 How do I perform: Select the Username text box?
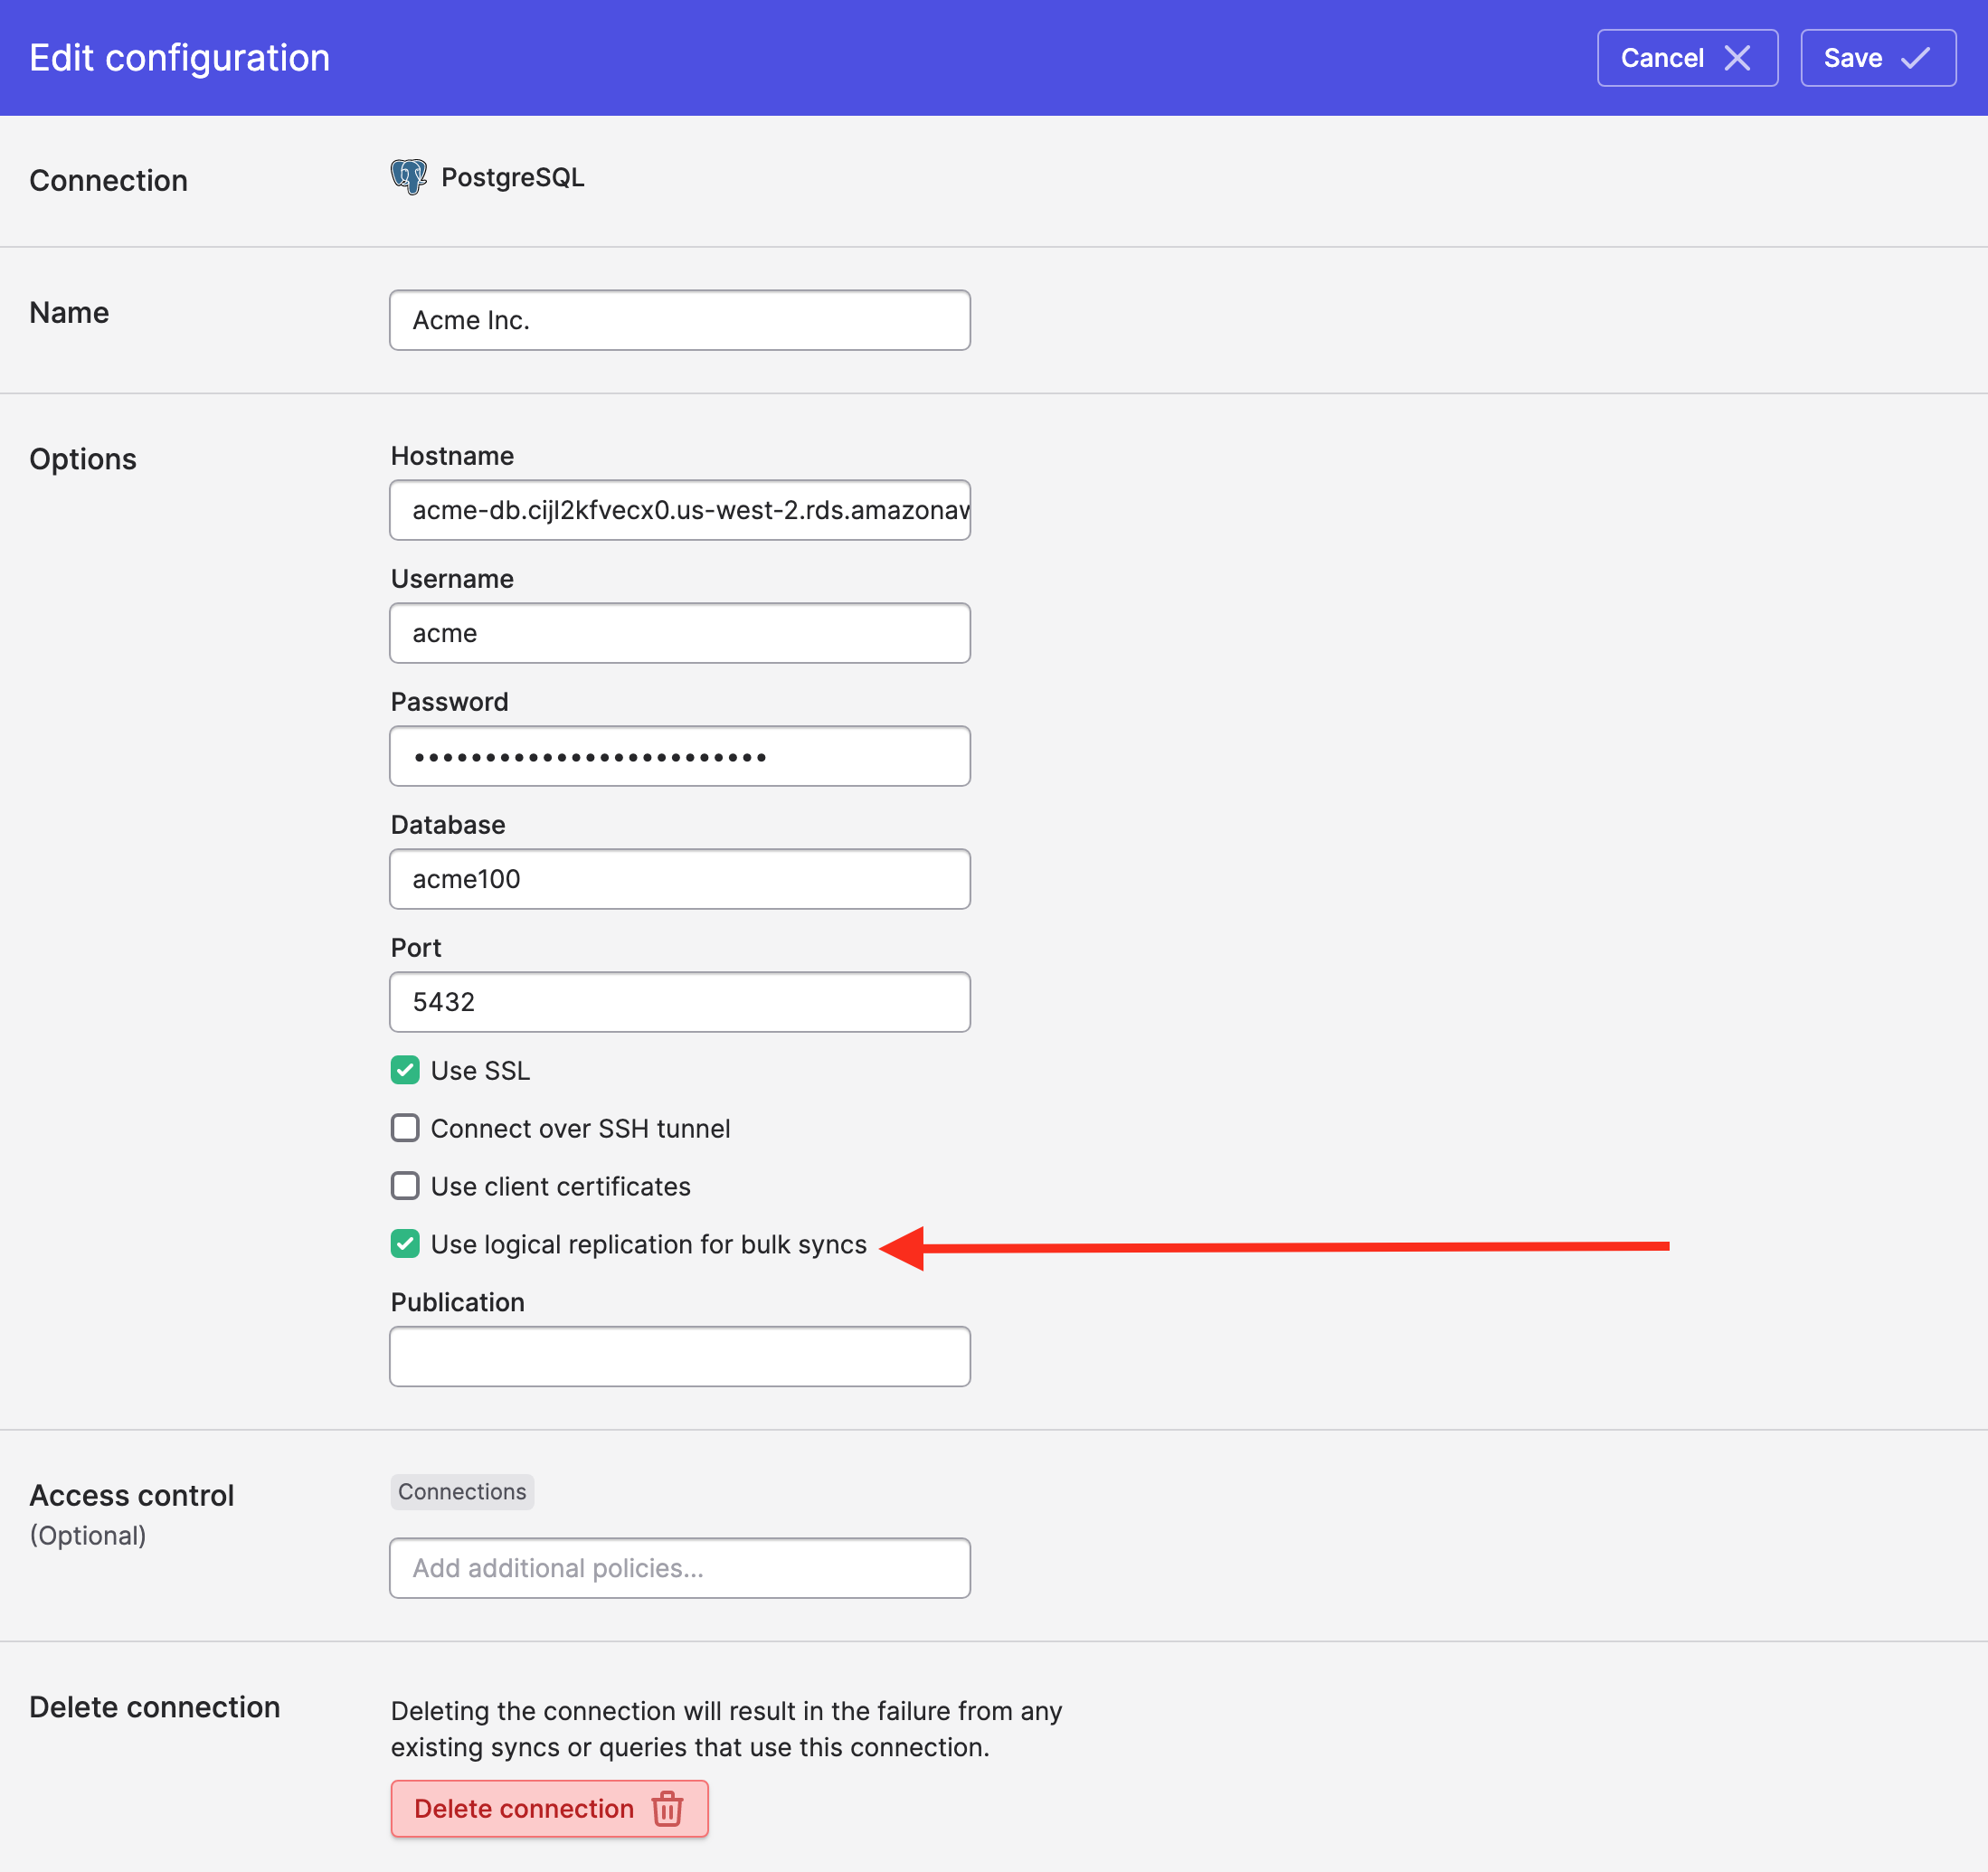click(679, 633)
